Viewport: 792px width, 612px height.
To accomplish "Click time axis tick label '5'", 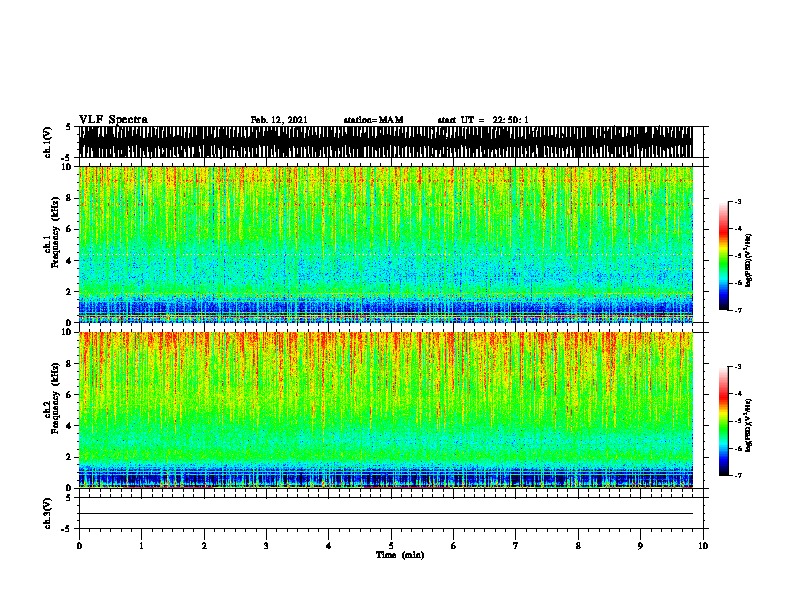I will [x=391, y=546].
